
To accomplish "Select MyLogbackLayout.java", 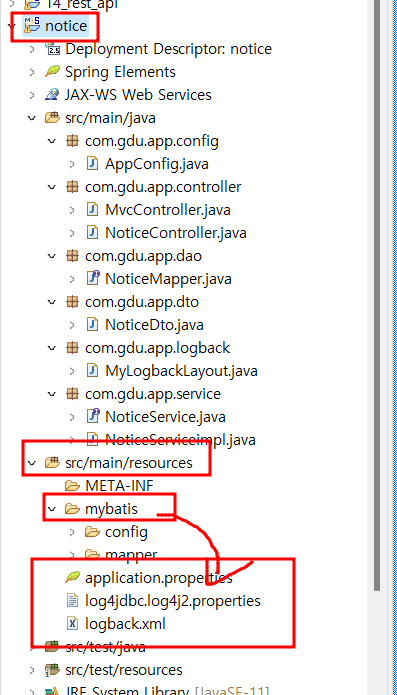I will click(181, 371).
